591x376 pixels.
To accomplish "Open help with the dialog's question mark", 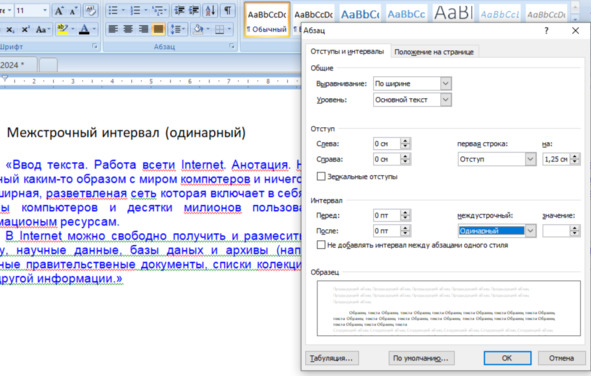I will point(546,31).
